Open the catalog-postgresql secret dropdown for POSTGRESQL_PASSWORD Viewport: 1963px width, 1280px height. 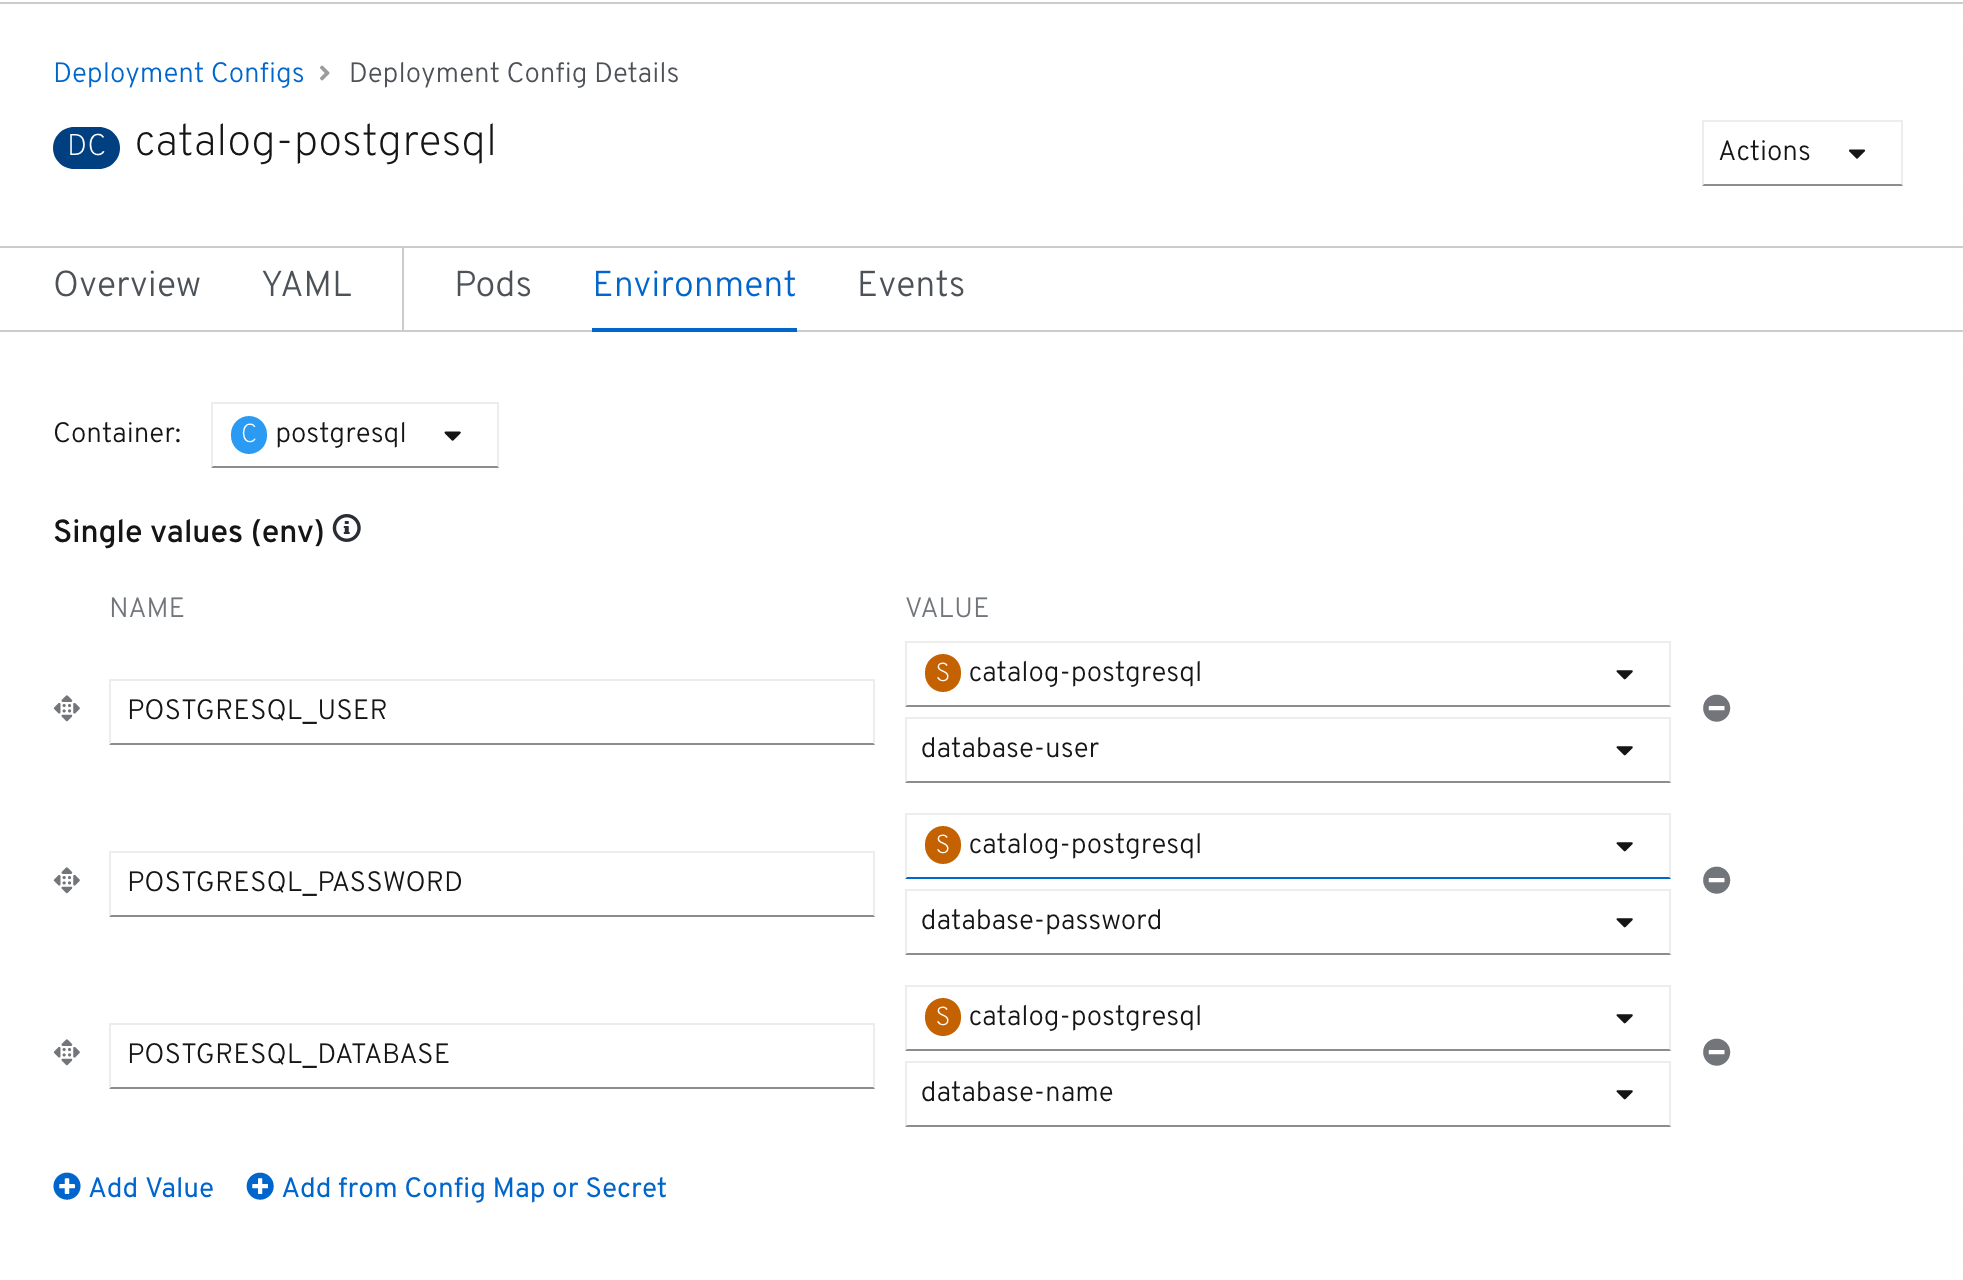1287,845
